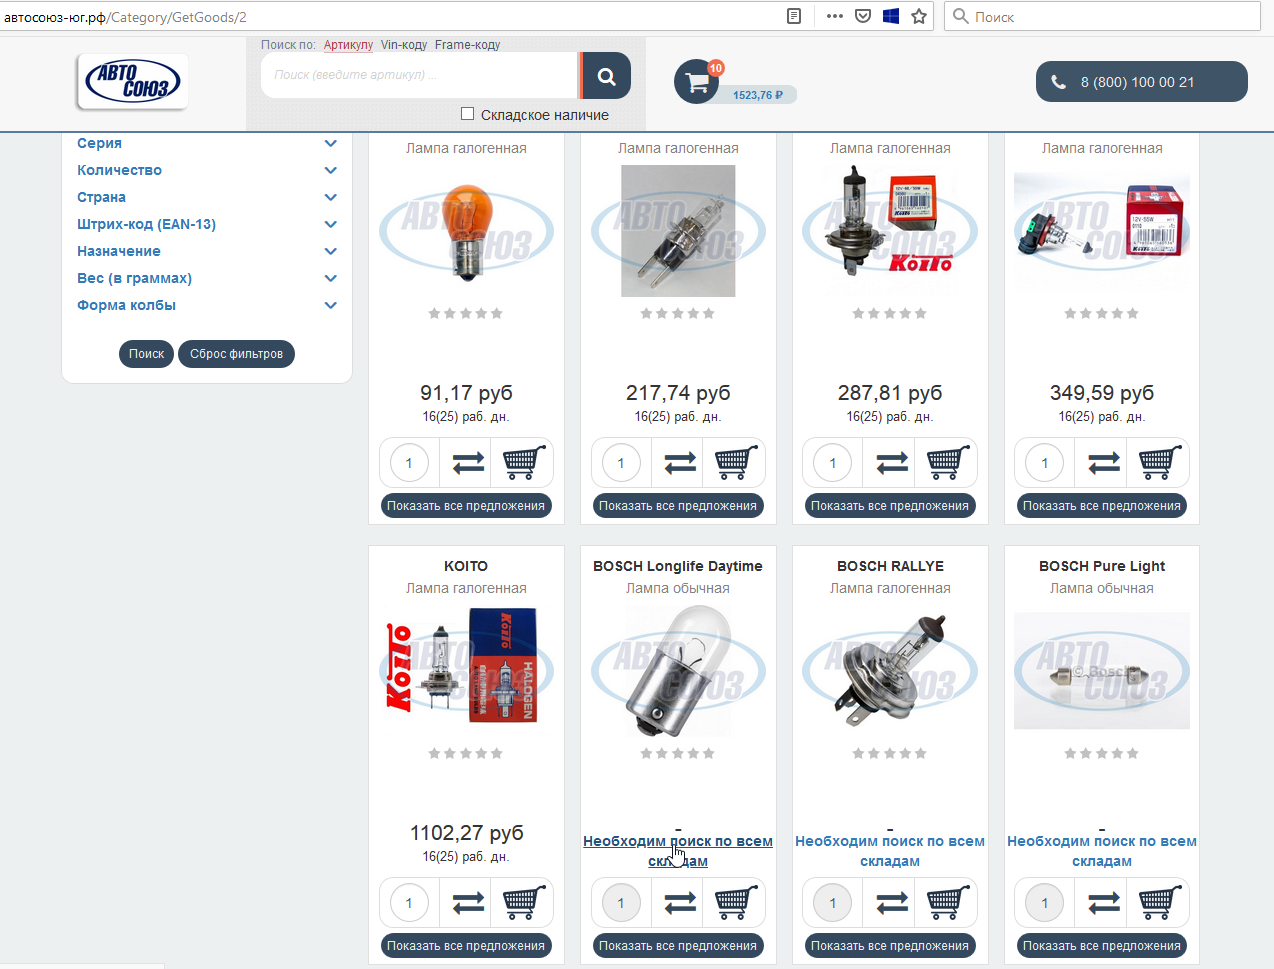Compare the 217,74 руб halogen lamp
1274x969 pixels.
680,463
